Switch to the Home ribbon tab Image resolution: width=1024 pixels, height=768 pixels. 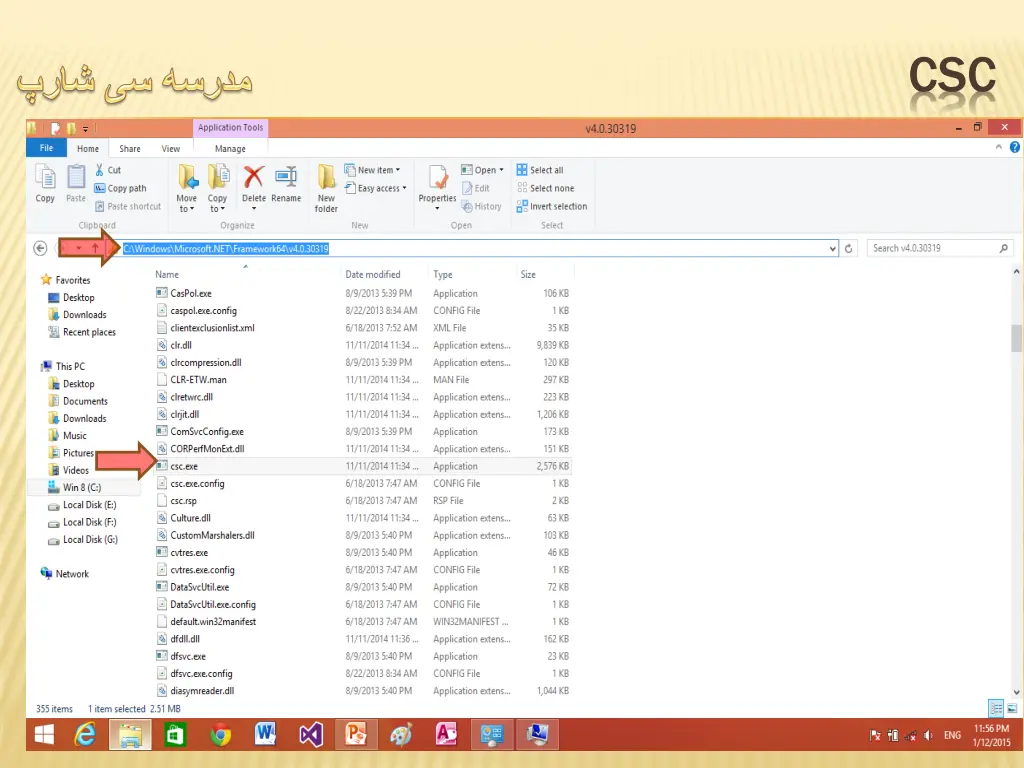coord(88,149)
